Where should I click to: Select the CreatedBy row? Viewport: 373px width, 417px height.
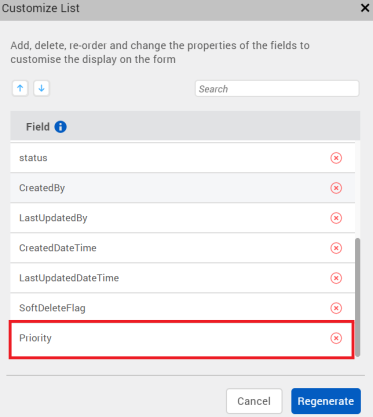tap(182, 188)
